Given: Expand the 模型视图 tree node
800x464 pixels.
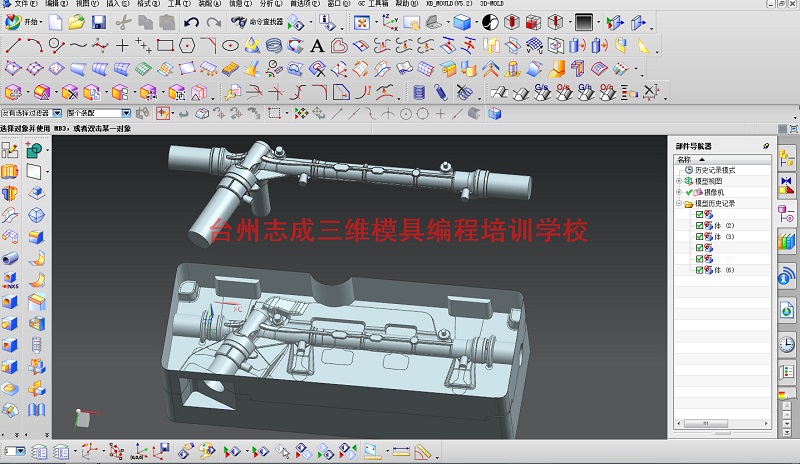Looking at the screenshot, I should (679, 181).
